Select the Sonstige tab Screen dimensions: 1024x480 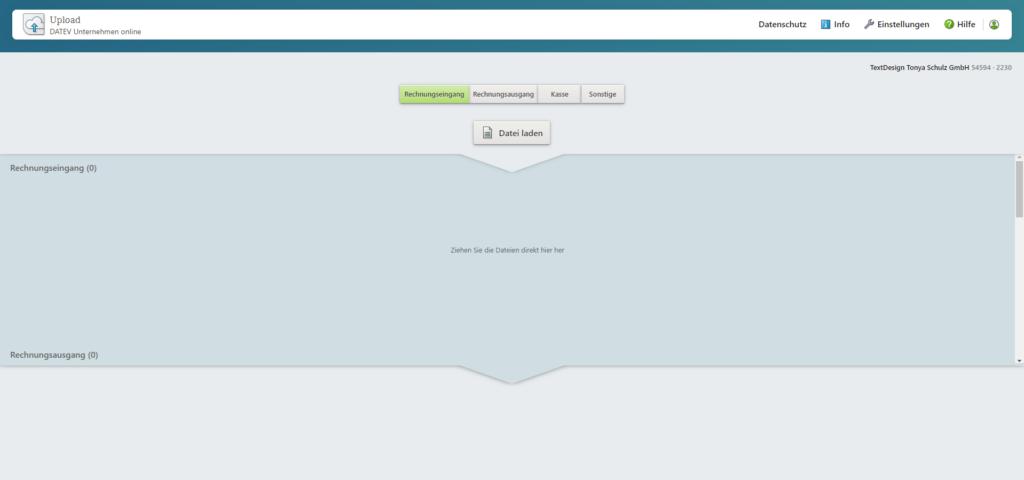pyautogui.click(x=603, y=94)
